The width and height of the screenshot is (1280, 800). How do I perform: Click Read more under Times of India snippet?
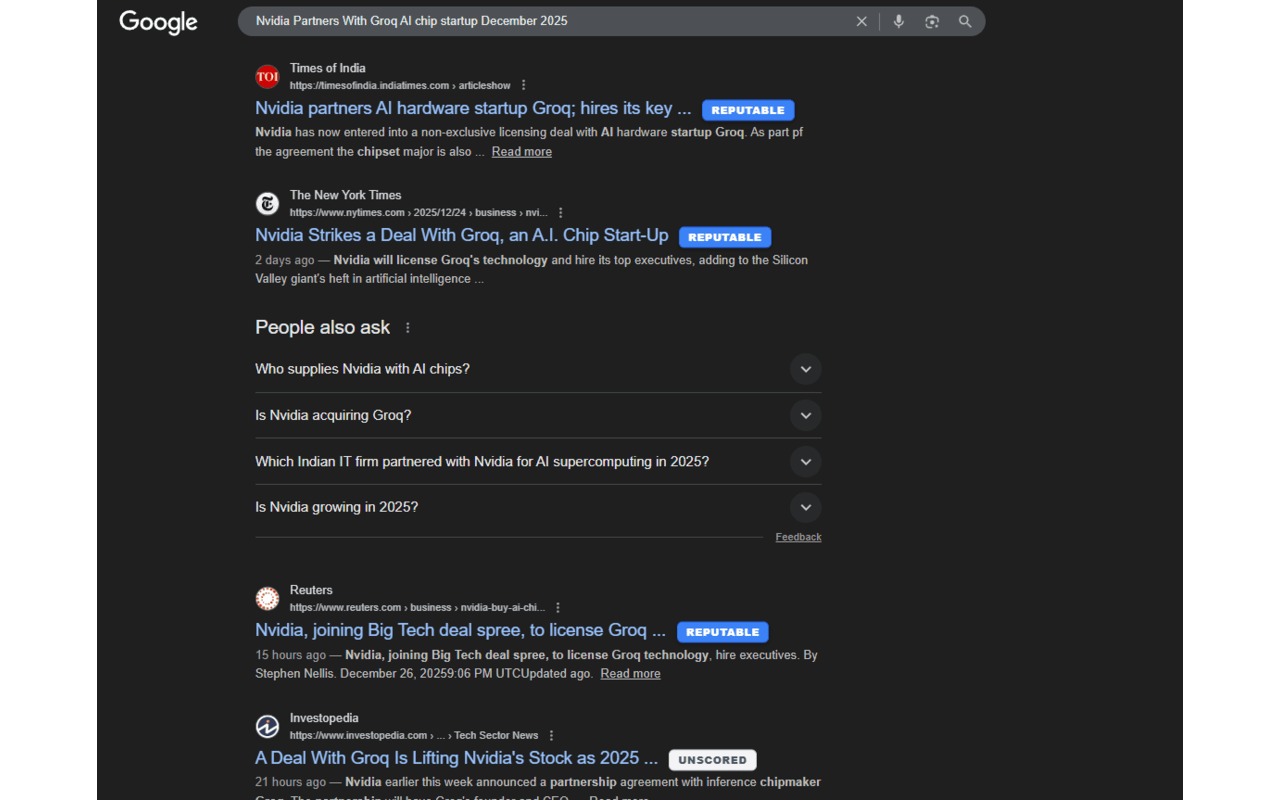pos(522,152)
